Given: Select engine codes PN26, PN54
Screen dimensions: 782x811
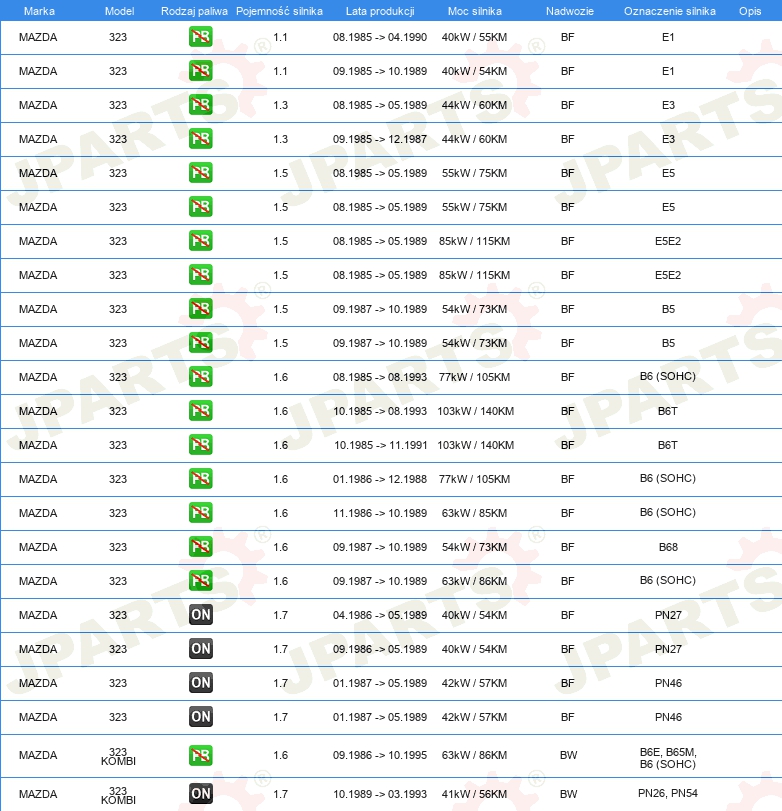Looking at the screenshot, I should [x=668, y=793].
